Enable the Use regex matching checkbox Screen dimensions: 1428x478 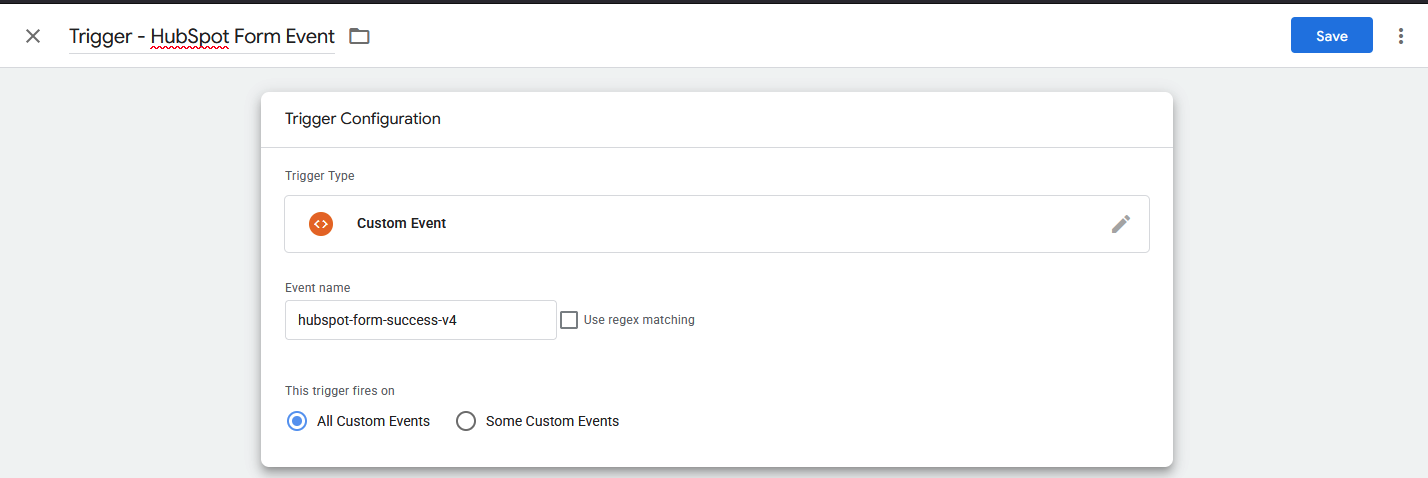click(569, 320)
